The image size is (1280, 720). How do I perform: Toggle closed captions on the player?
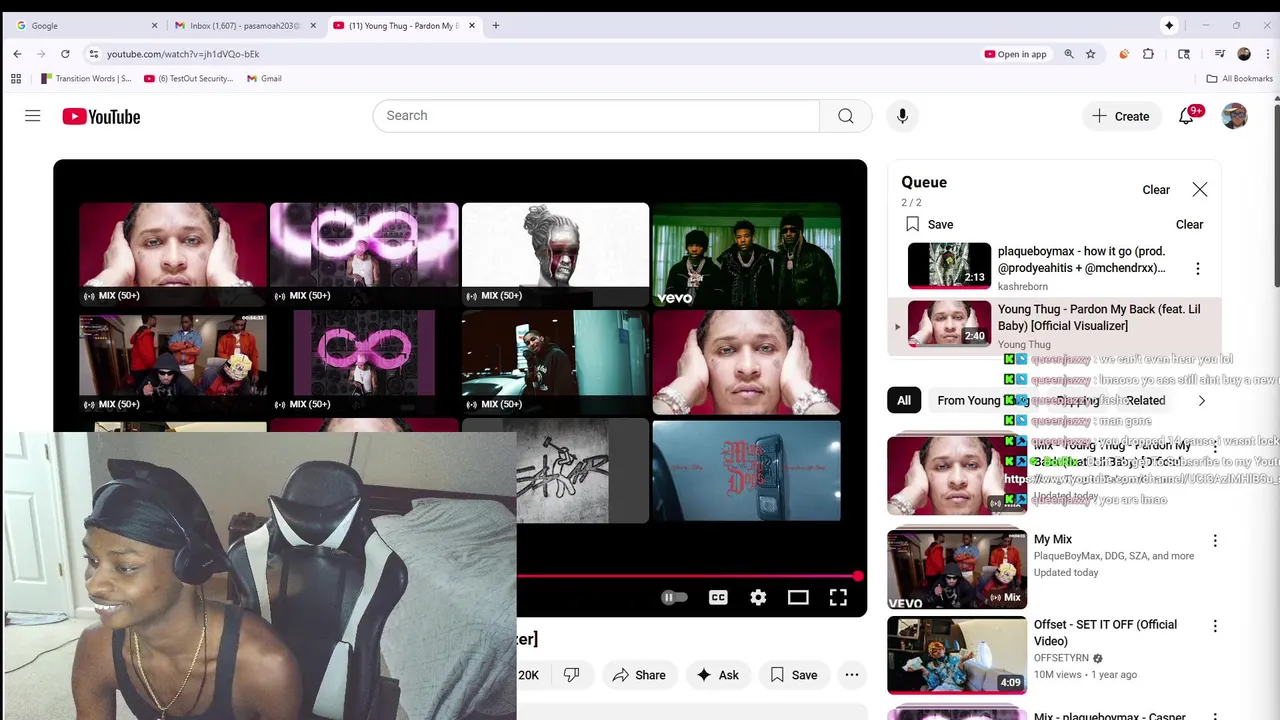(718, 597)
